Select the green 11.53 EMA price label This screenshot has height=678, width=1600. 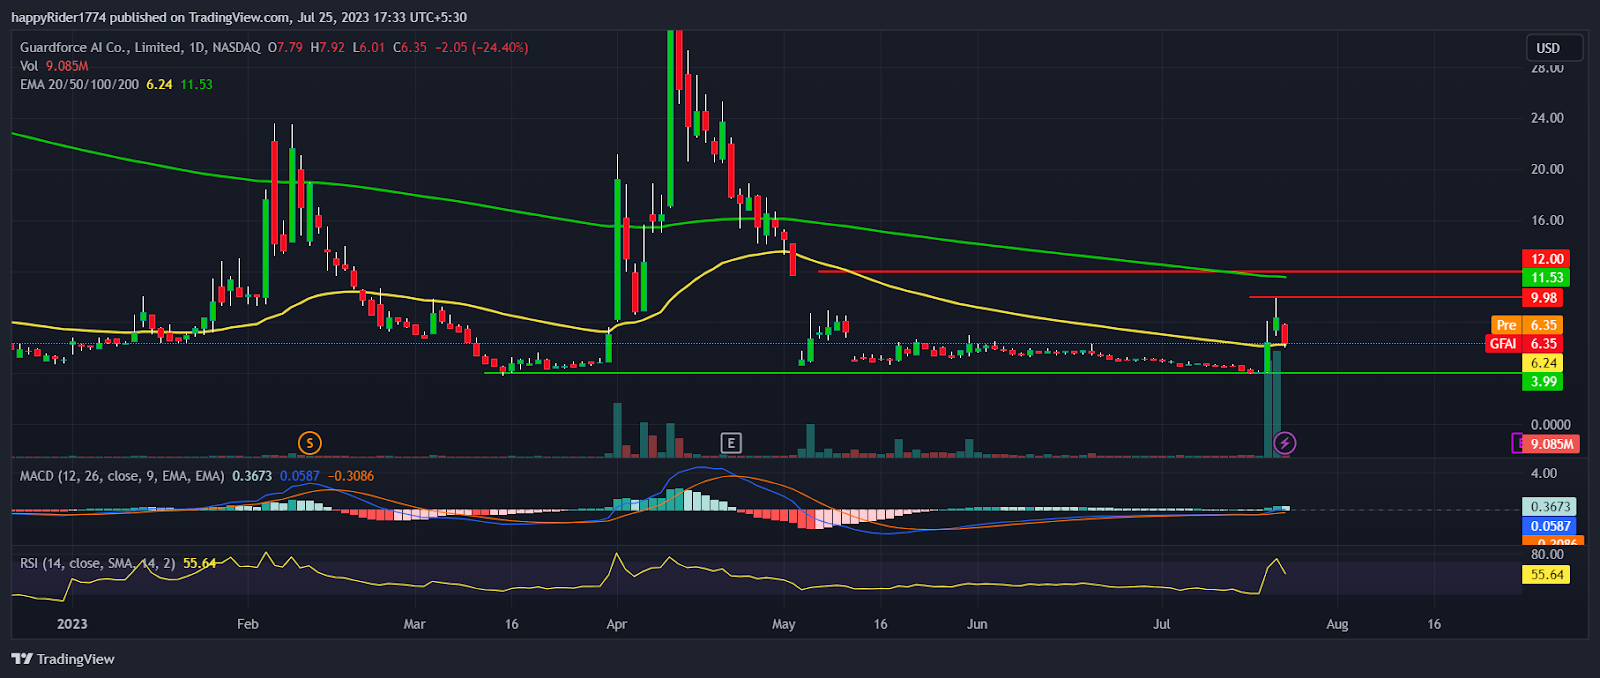tap(1545, 278)
